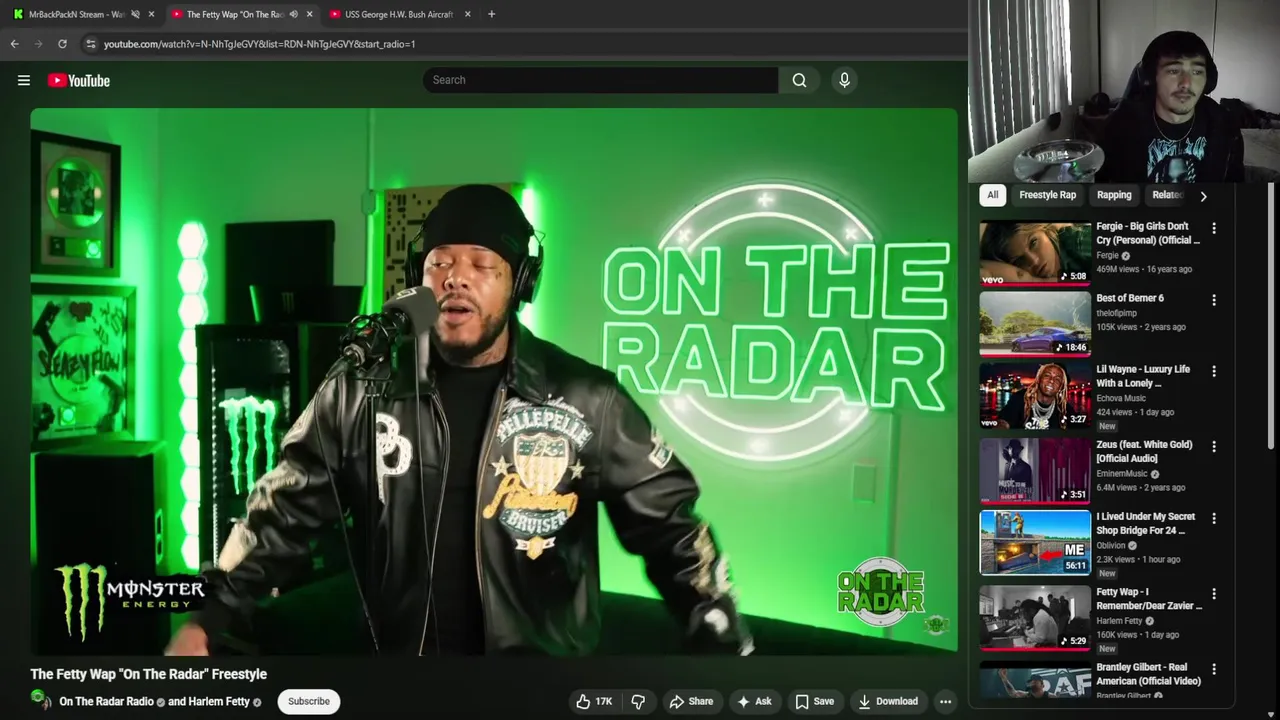
Task: Unmute the MrBackPackN Stream tab
Action: pos(135,14)
